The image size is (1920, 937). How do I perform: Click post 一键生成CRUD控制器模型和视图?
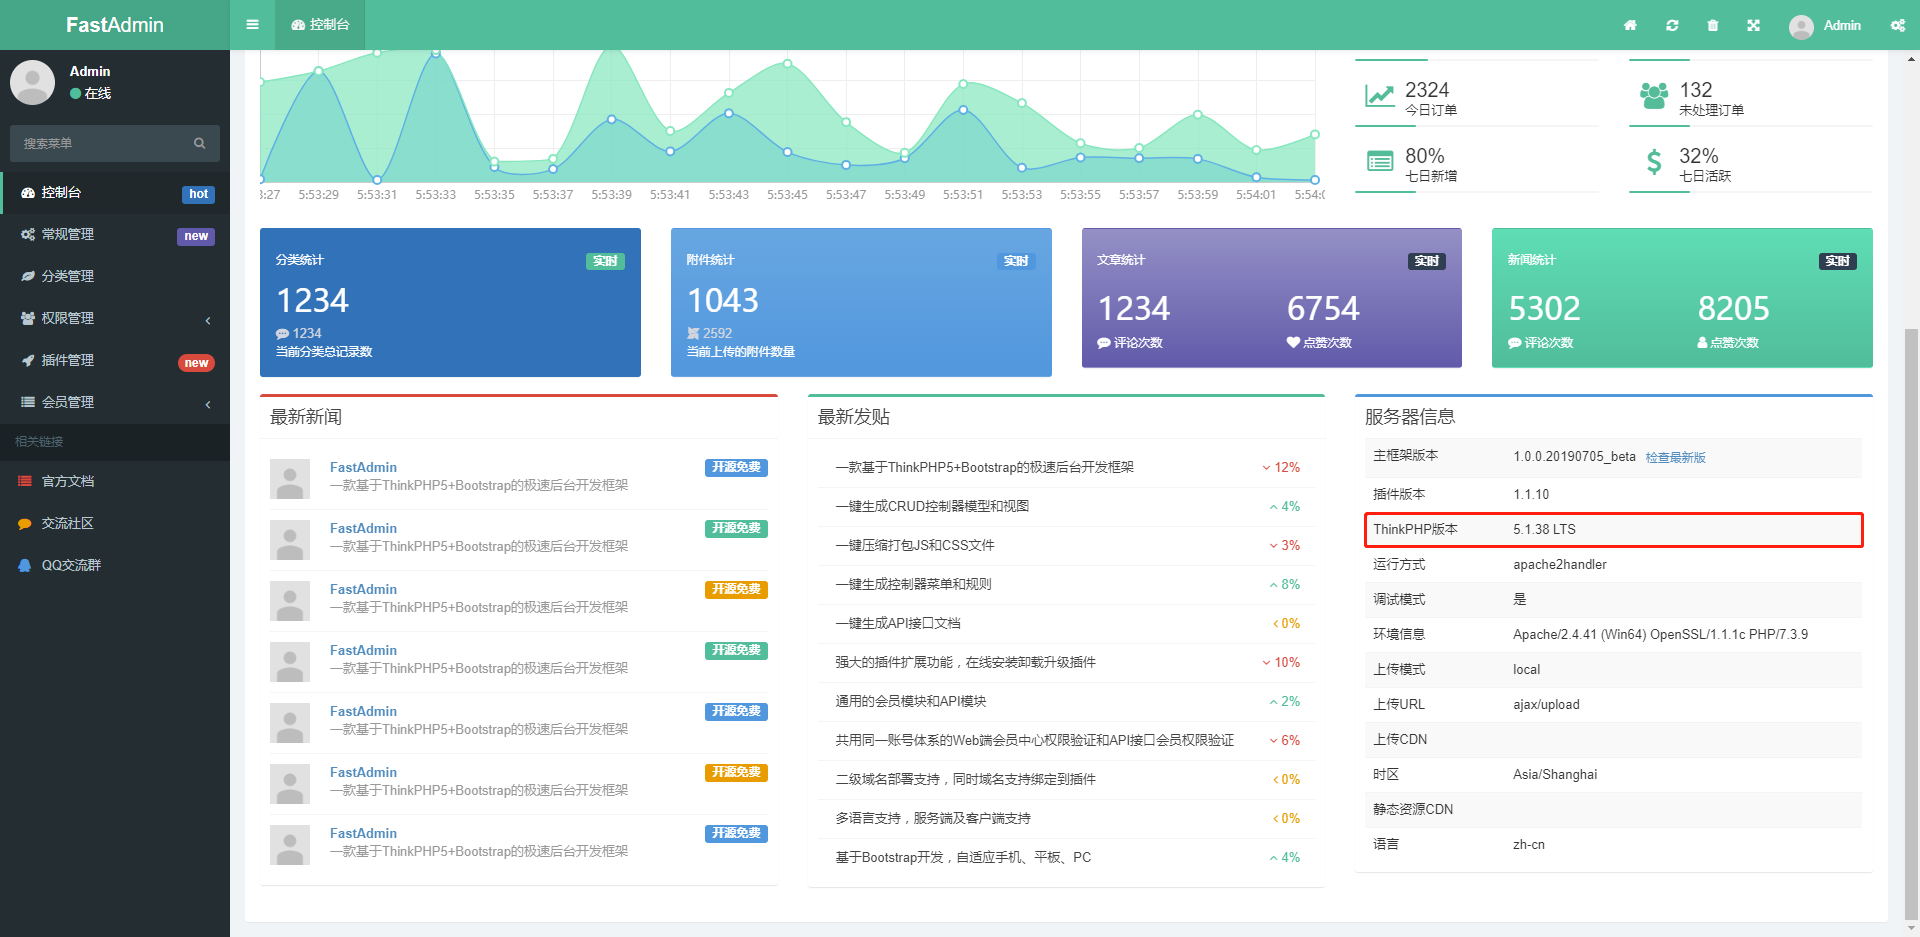932,506
